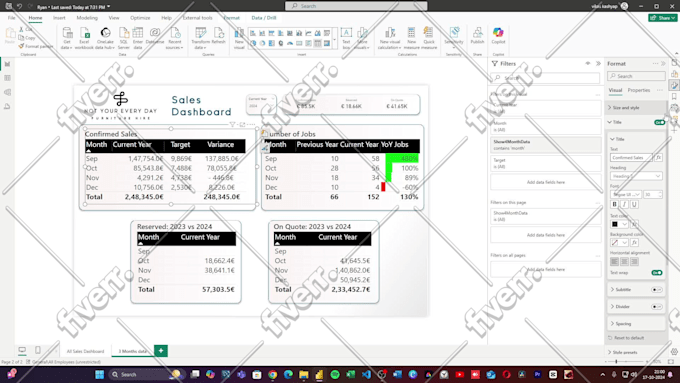The height and width of the screenshot is (383, 680).
Task: Click the Enter data icon
Action: 138,38
